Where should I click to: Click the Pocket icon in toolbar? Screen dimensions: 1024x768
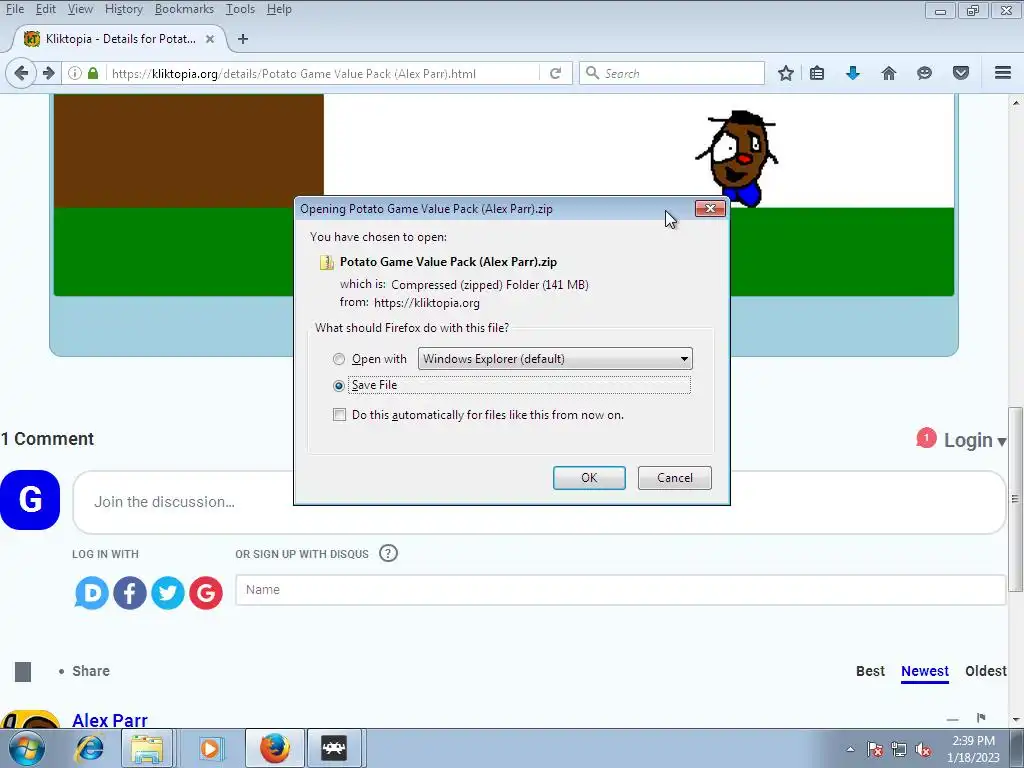(961, 73)
